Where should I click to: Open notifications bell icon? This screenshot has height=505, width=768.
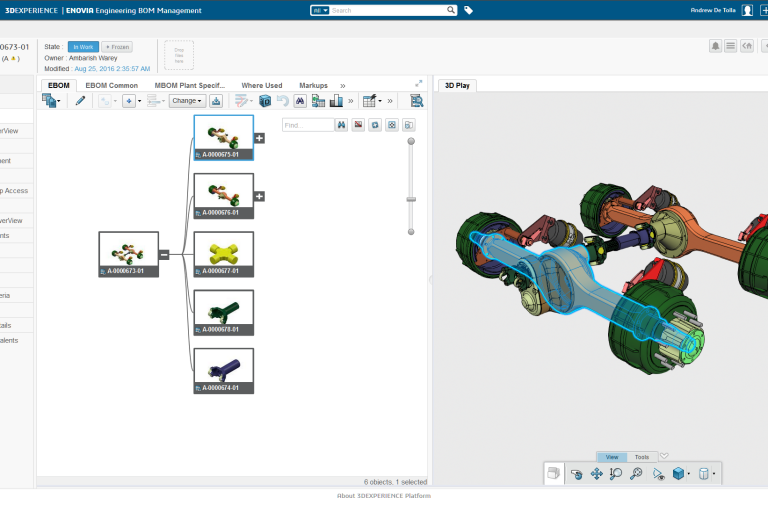tap(716, 46)
